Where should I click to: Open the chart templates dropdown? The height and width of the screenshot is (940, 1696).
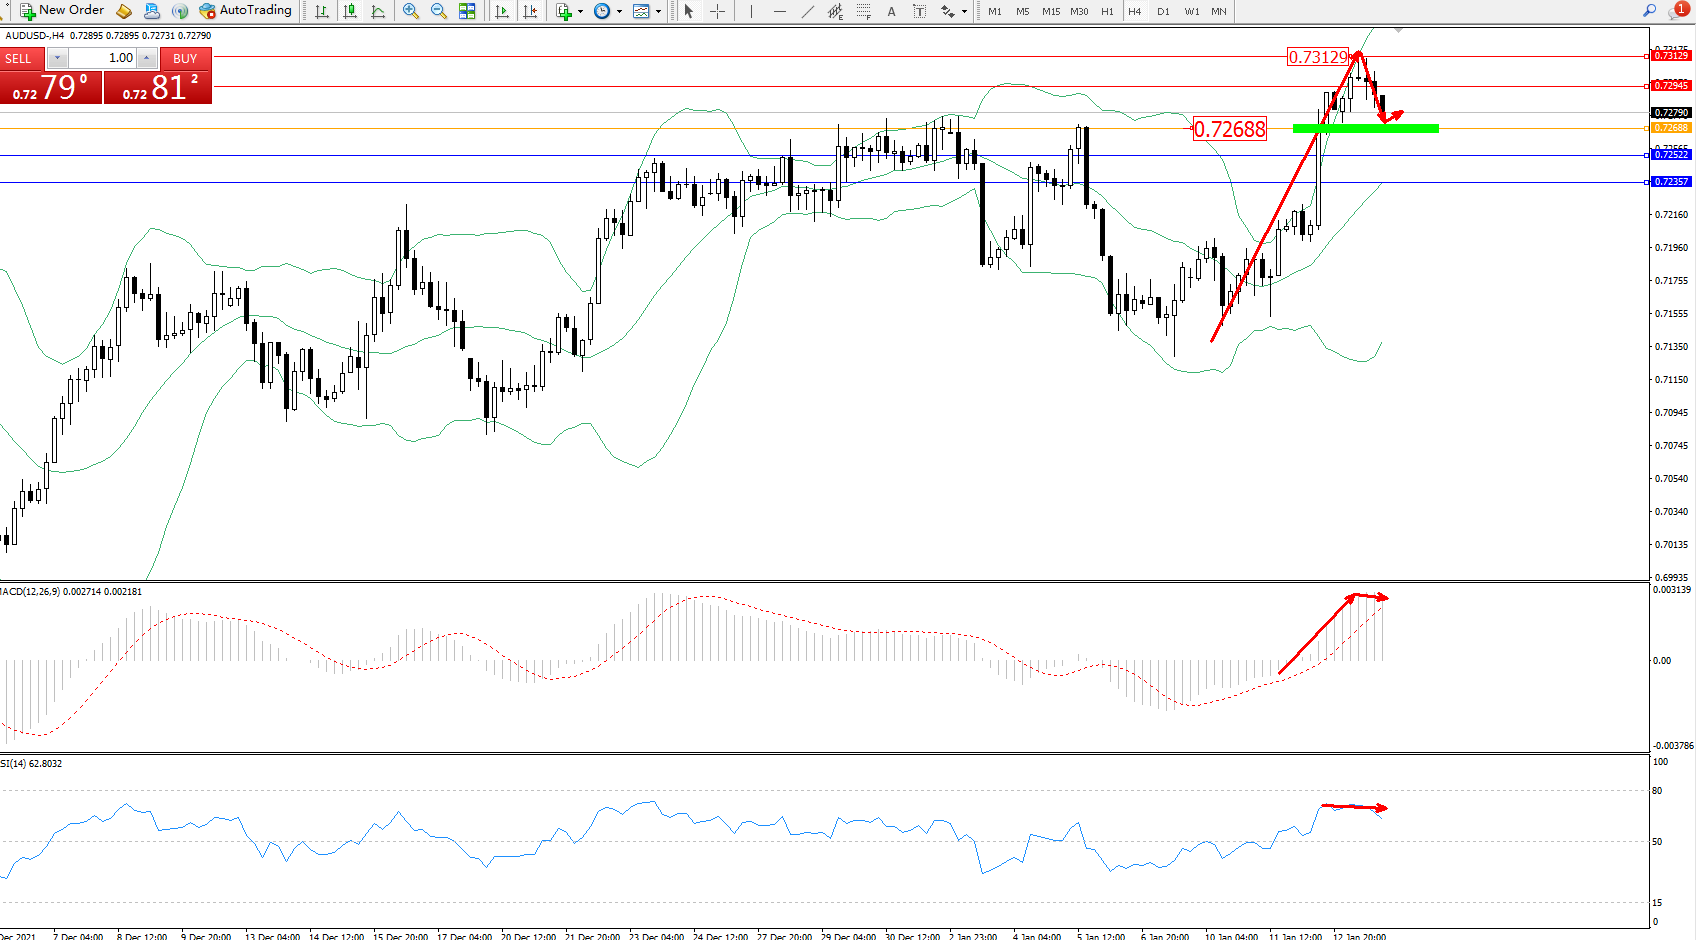[658, 12]
